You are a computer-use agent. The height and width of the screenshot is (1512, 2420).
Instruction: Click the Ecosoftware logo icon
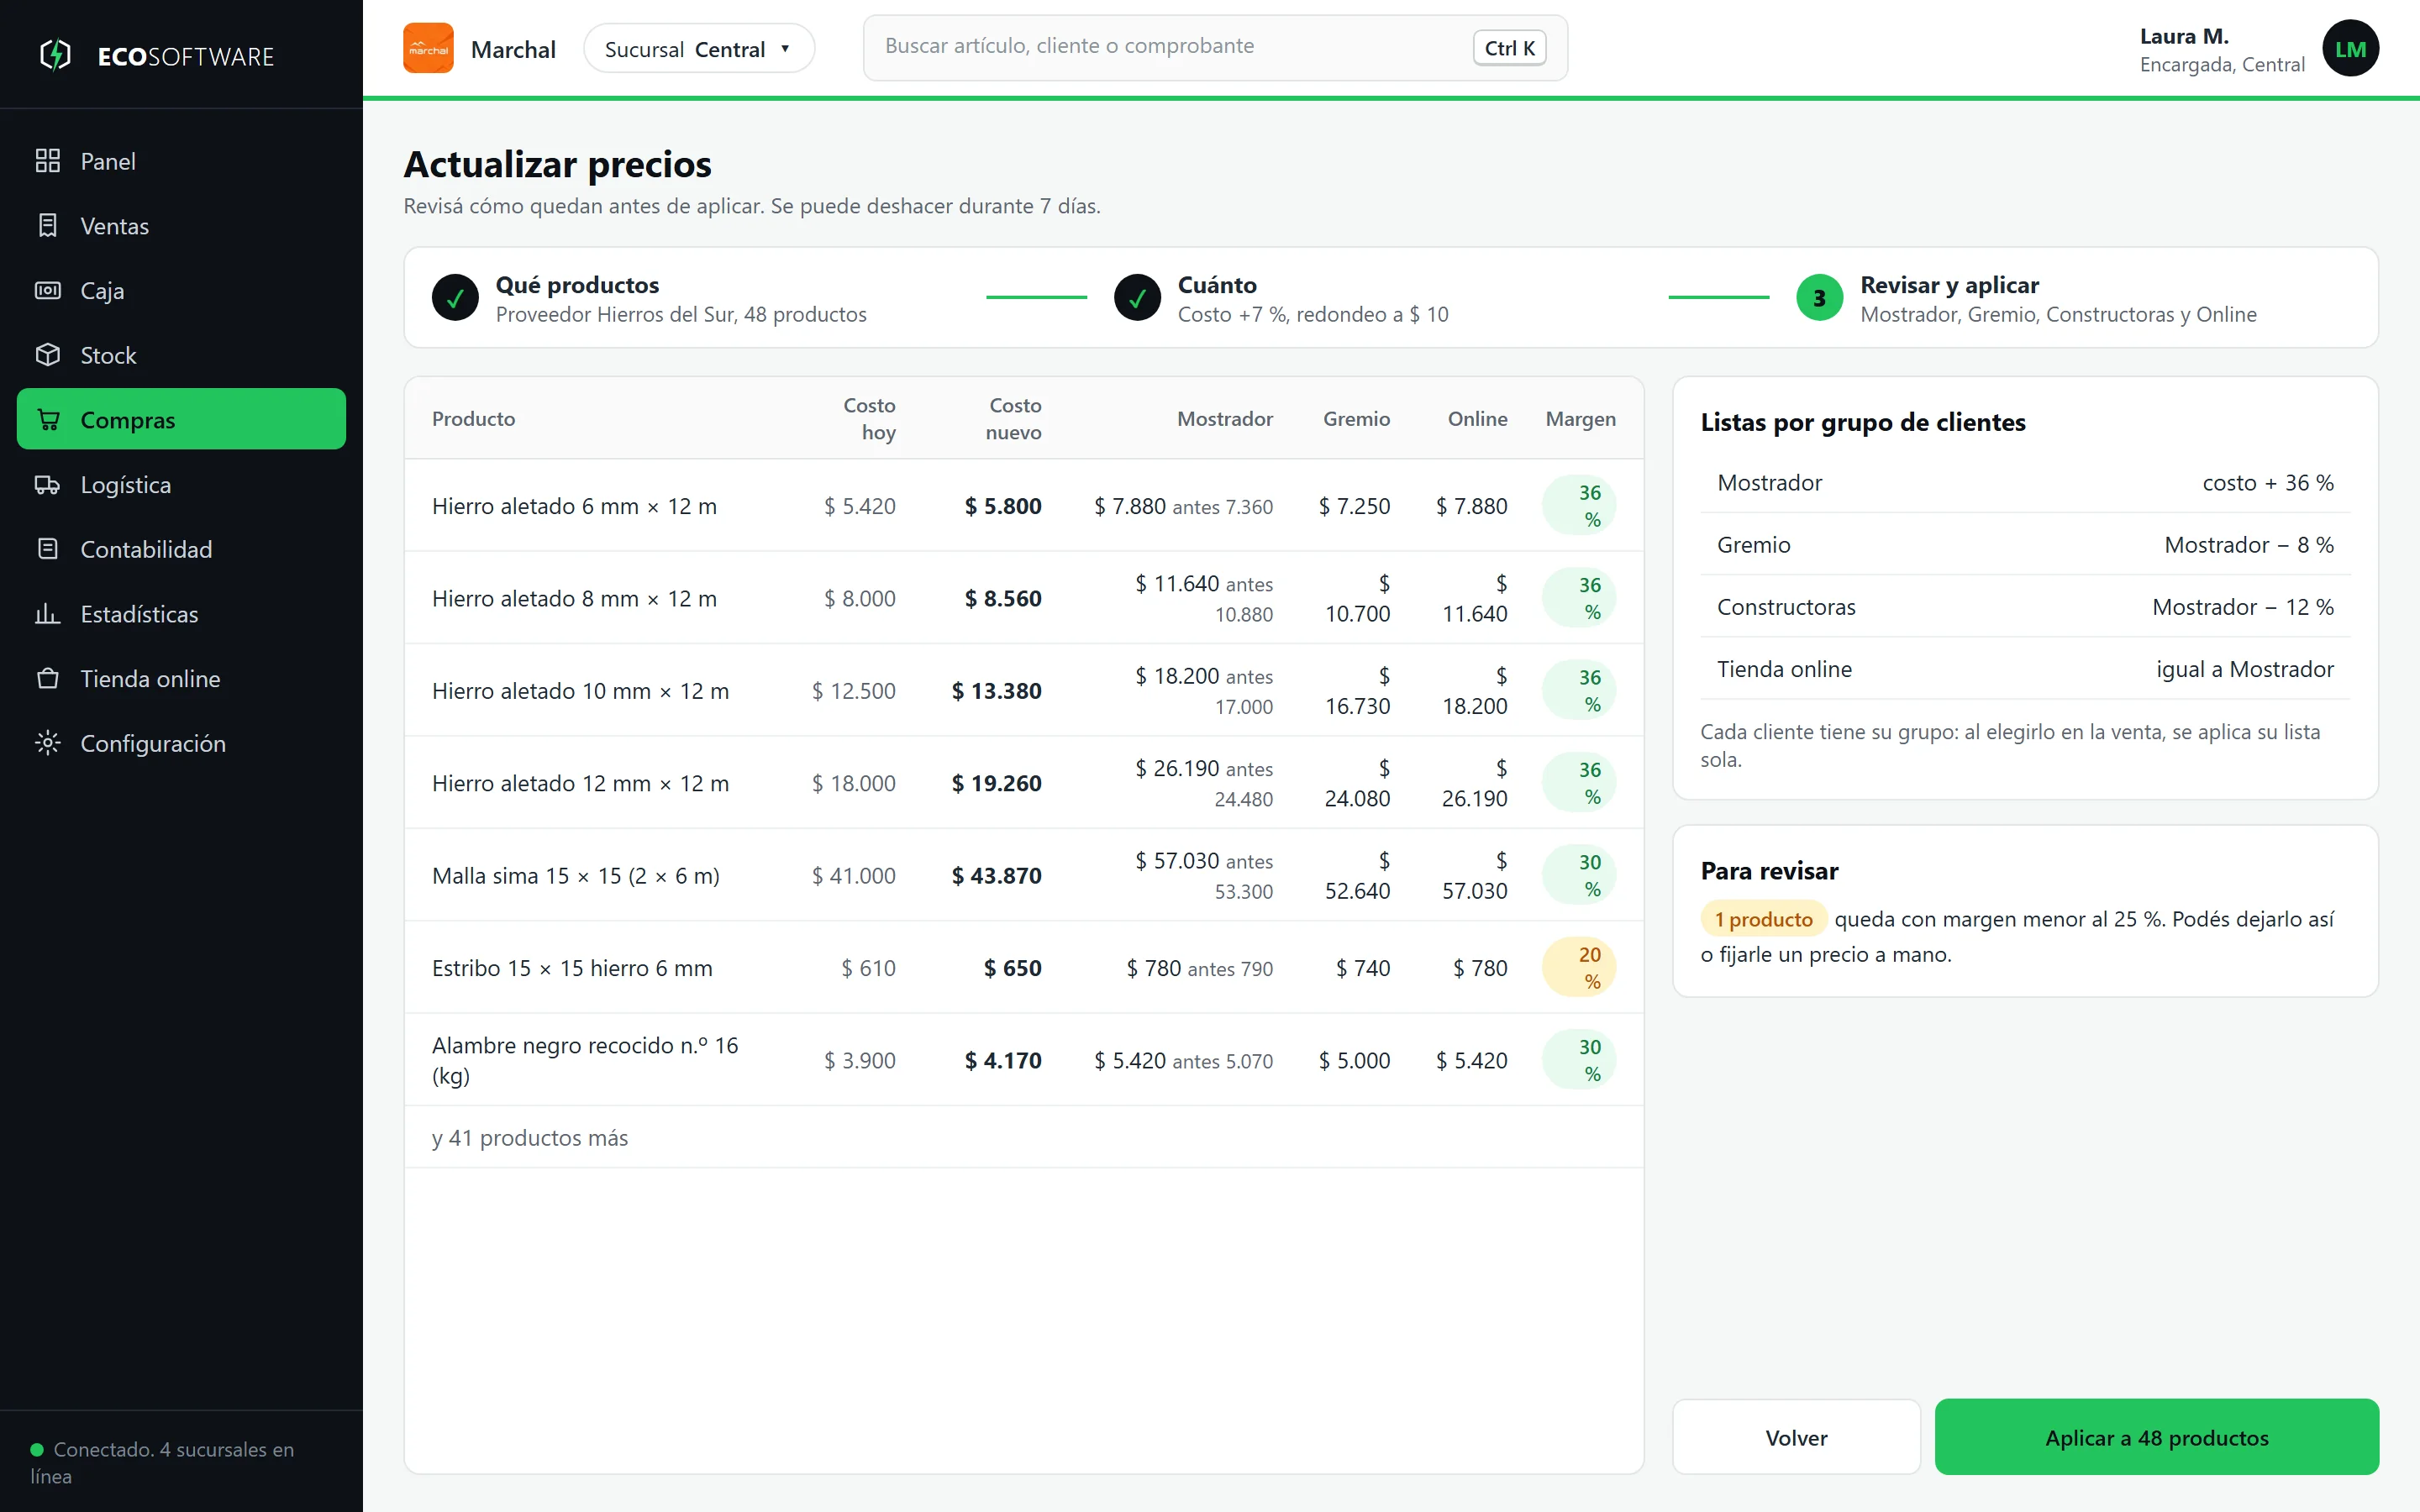[55, 55]
